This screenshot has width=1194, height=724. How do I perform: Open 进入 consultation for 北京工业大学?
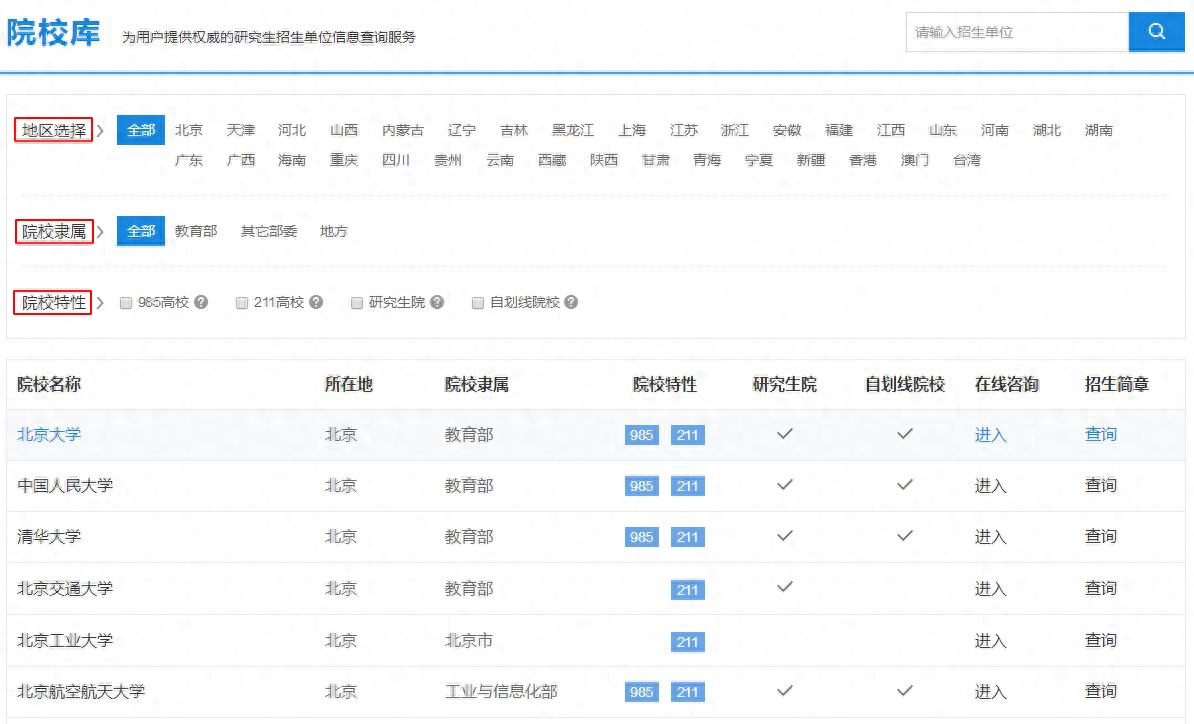(991, 641)
